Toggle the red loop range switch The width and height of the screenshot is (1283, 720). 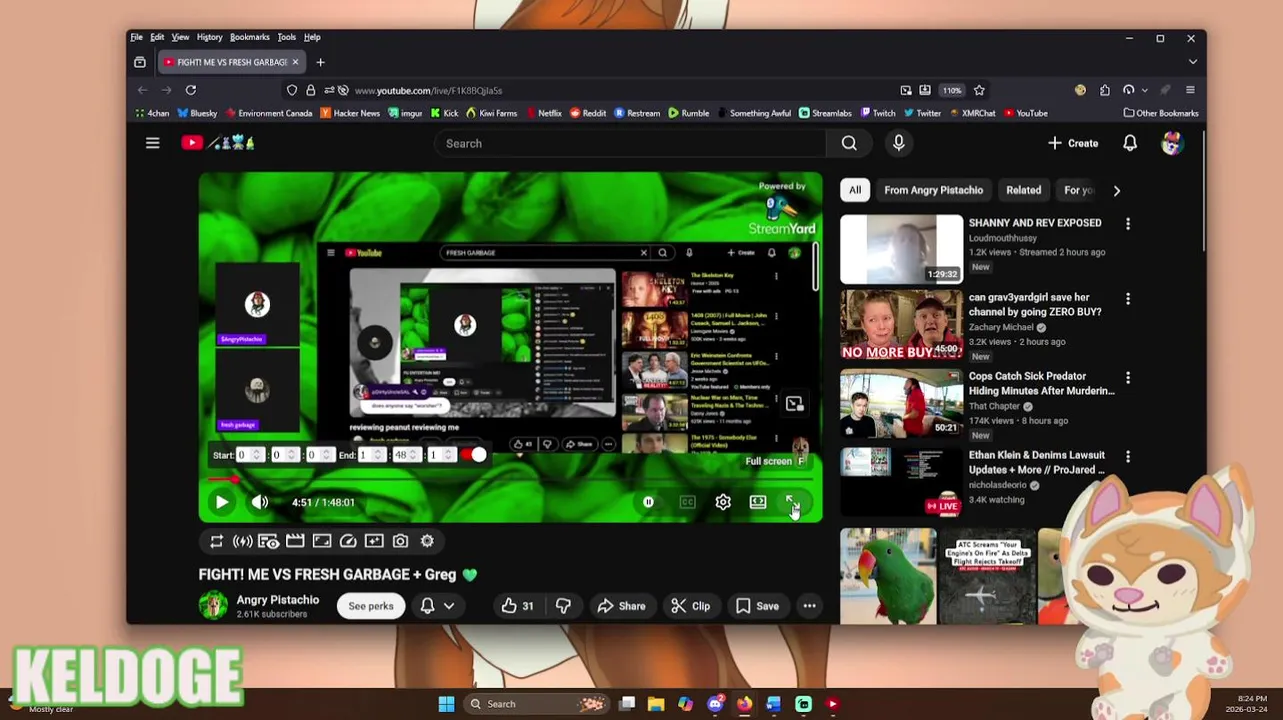point(472,455)
